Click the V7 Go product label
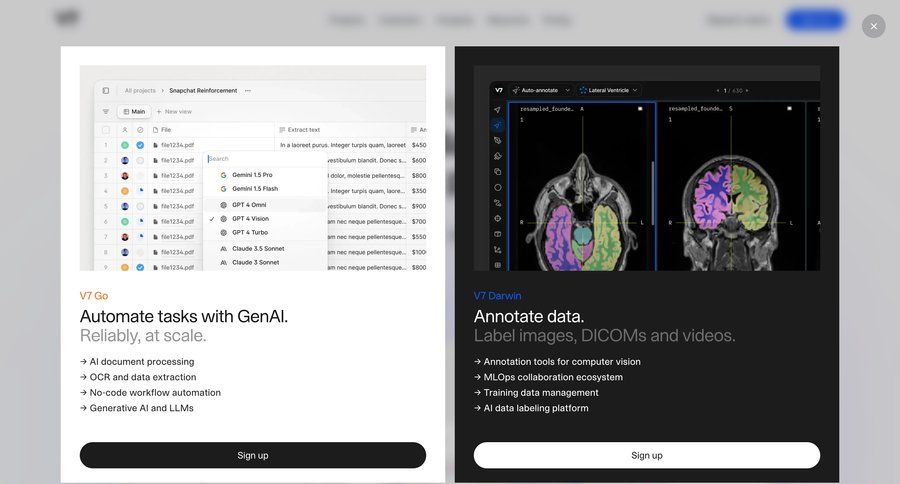Viewport: 900px width, 484px height. (x=94, y=296)
